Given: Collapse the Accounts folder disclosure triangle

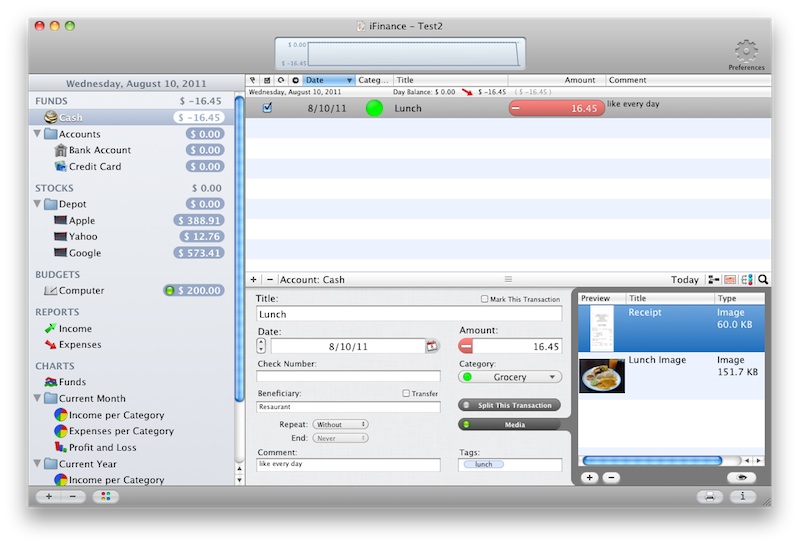Looking at the screenshot, I should click(x=38, y=134).
